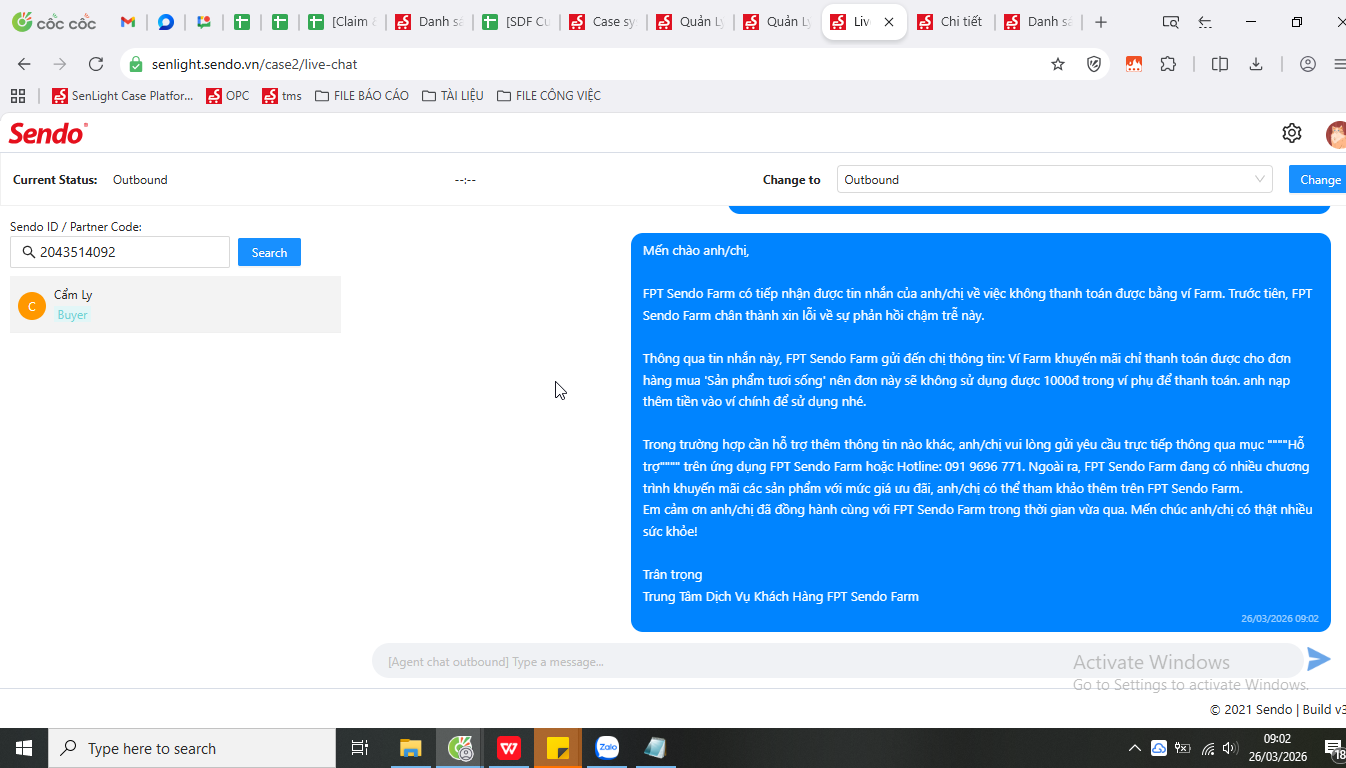Reload the current page

[x=96, y=64]
